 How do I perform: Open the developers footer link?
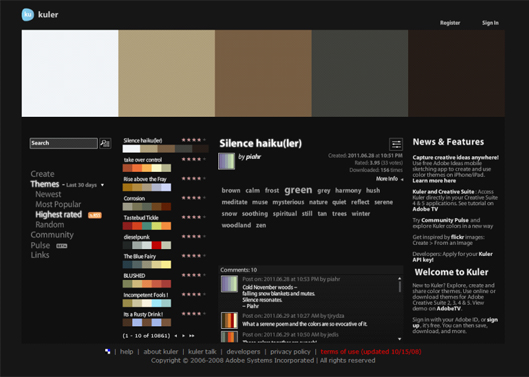click(243, 352)
